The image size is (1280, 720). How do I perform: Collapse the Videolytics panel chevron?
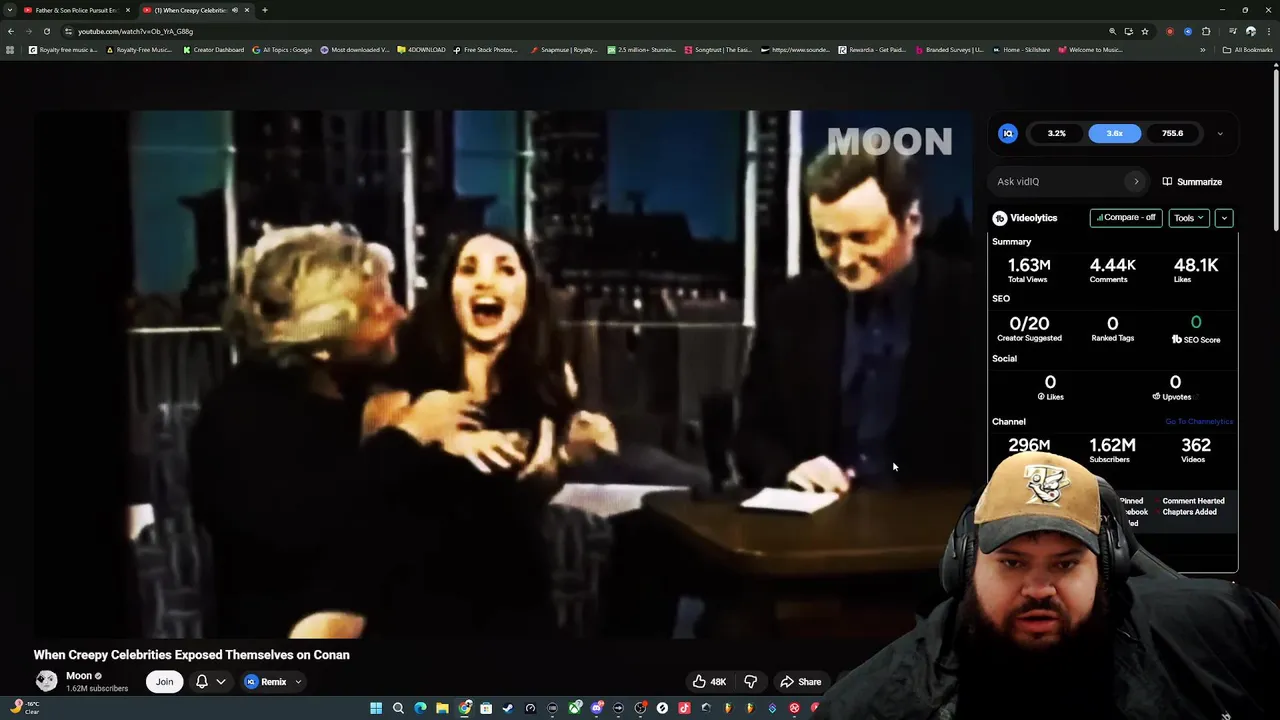click(1224, 218)
